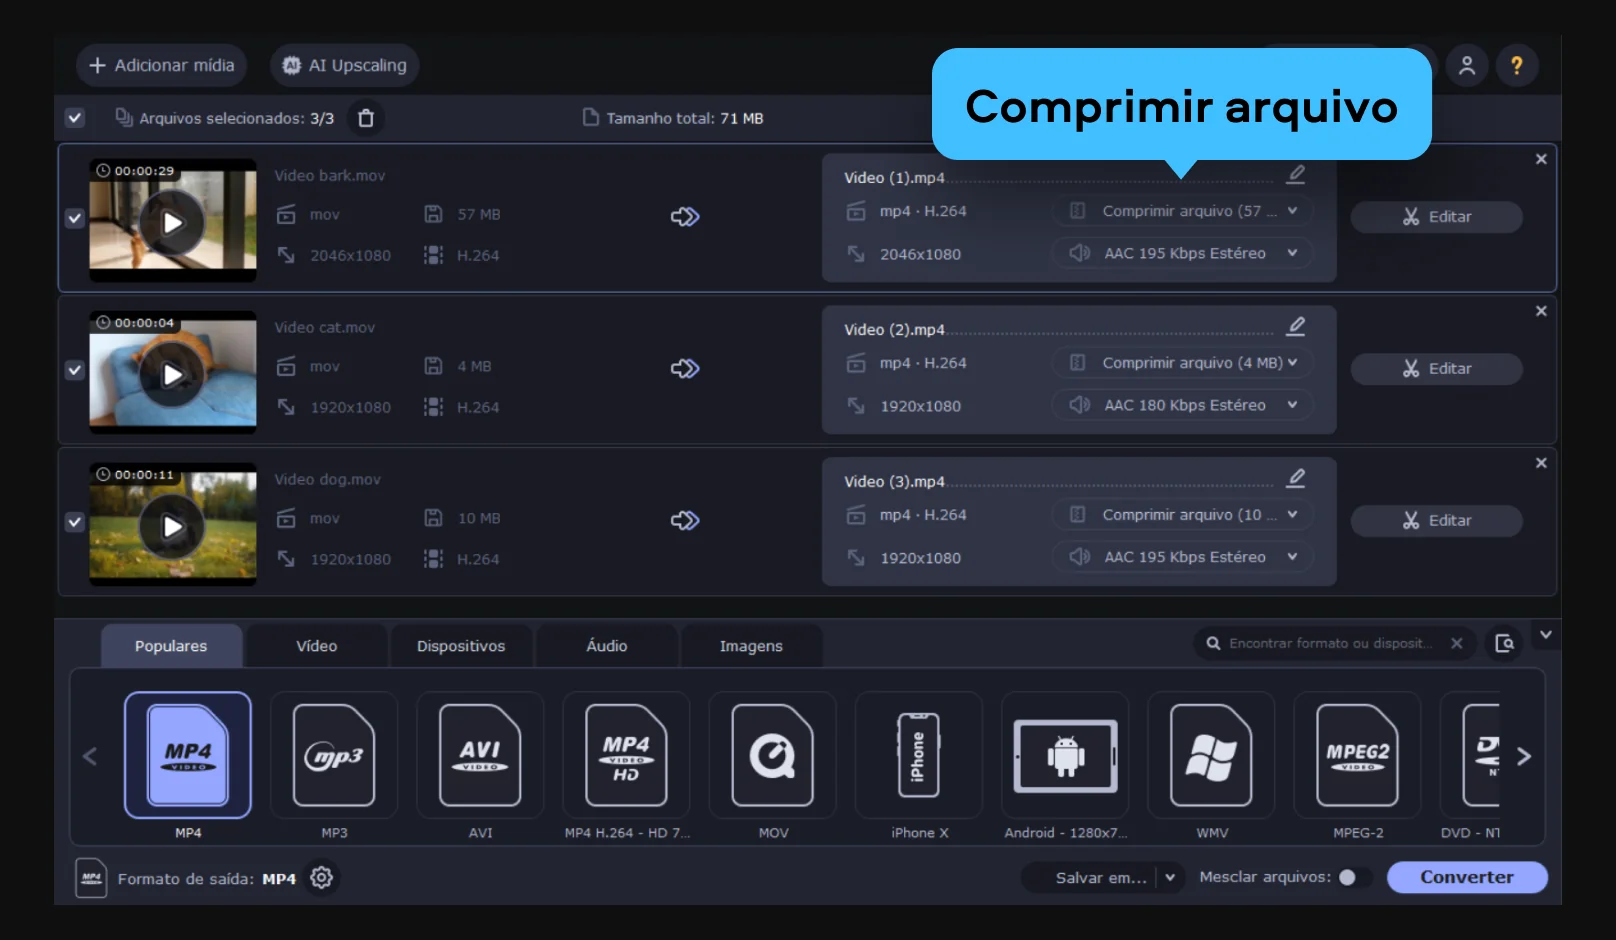This screenshot has width=1616, height=940.
Task: Choose the MP4 format icon
Action: coord(188,755)
